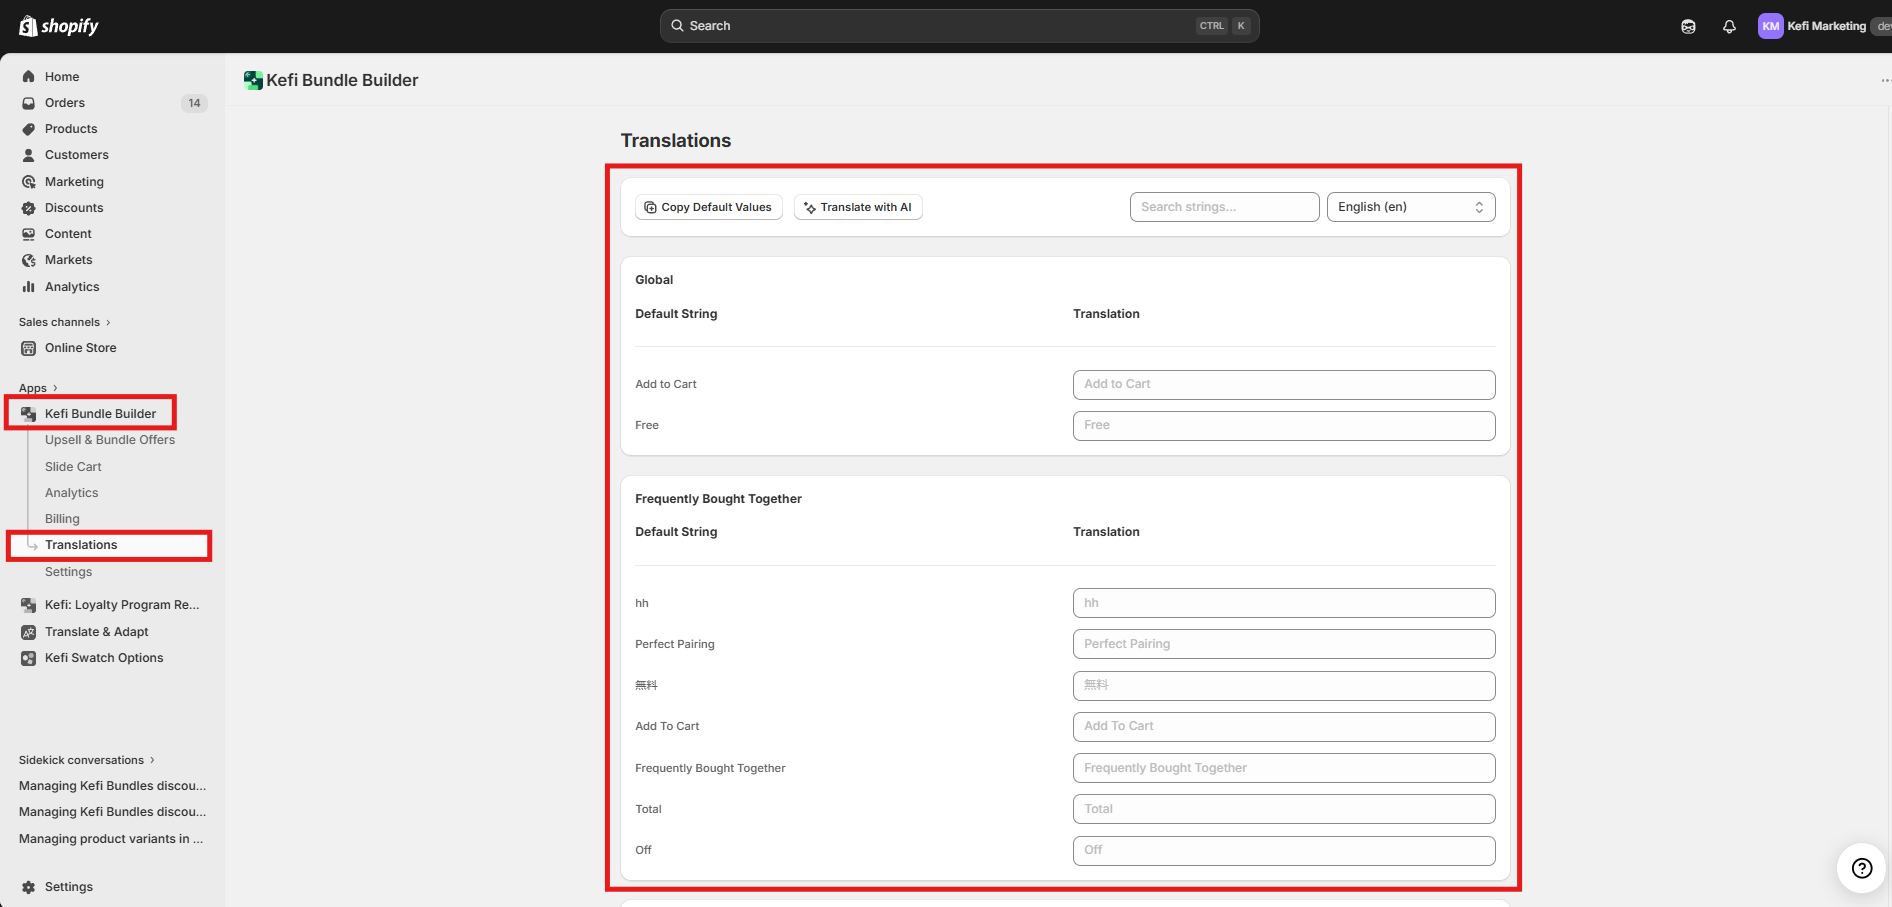The width and height of the screenshot is (1892, 907).
Task: Click the Kefi Swatch Options app icon
Action: tap(29, 658)
